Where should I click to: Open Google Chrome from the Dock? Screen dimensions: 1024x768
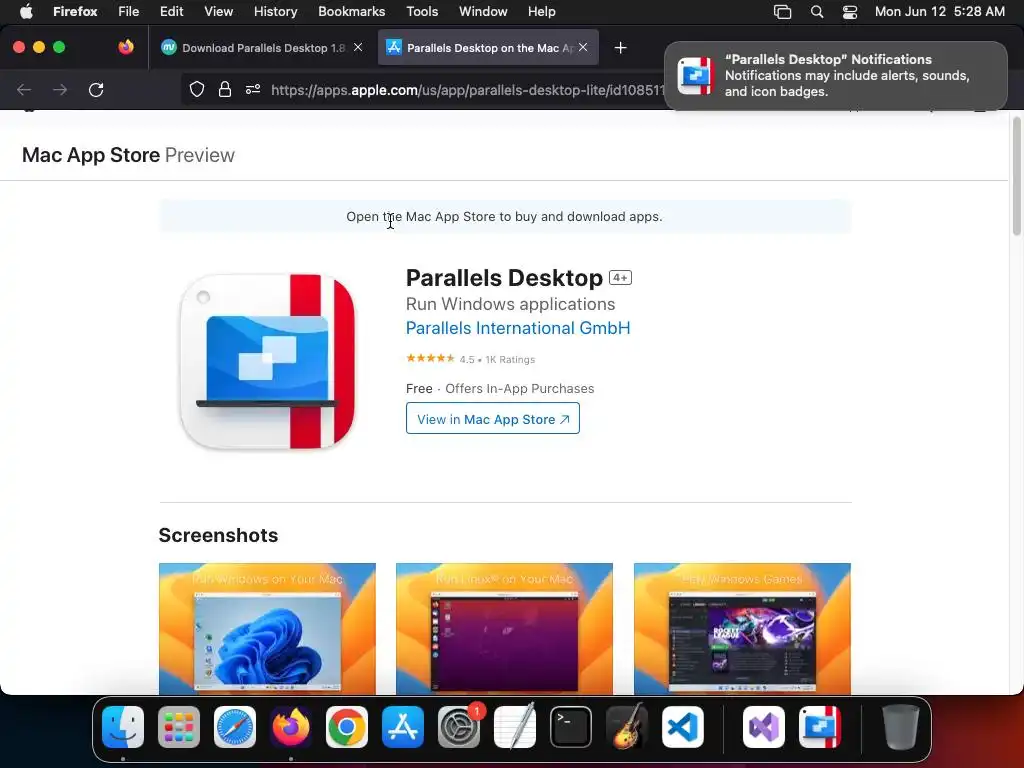click(x=347, y=727)
